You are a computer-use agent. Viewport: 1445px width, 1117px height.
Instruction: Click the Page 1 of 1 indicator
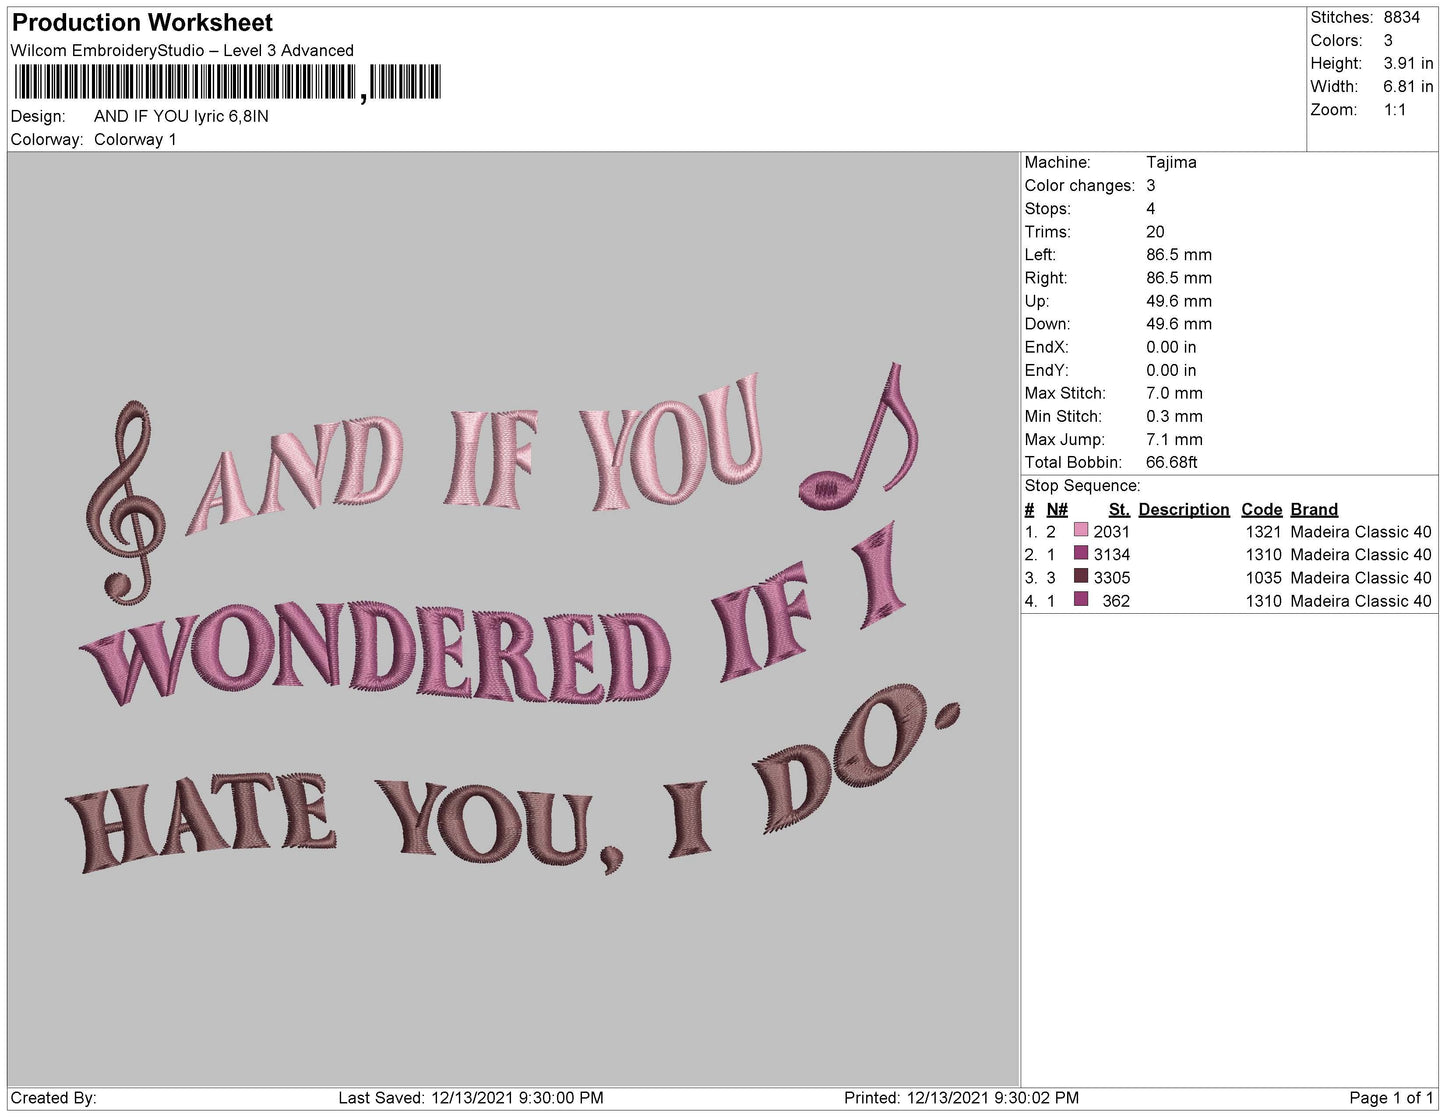tap(1391, 1098)
